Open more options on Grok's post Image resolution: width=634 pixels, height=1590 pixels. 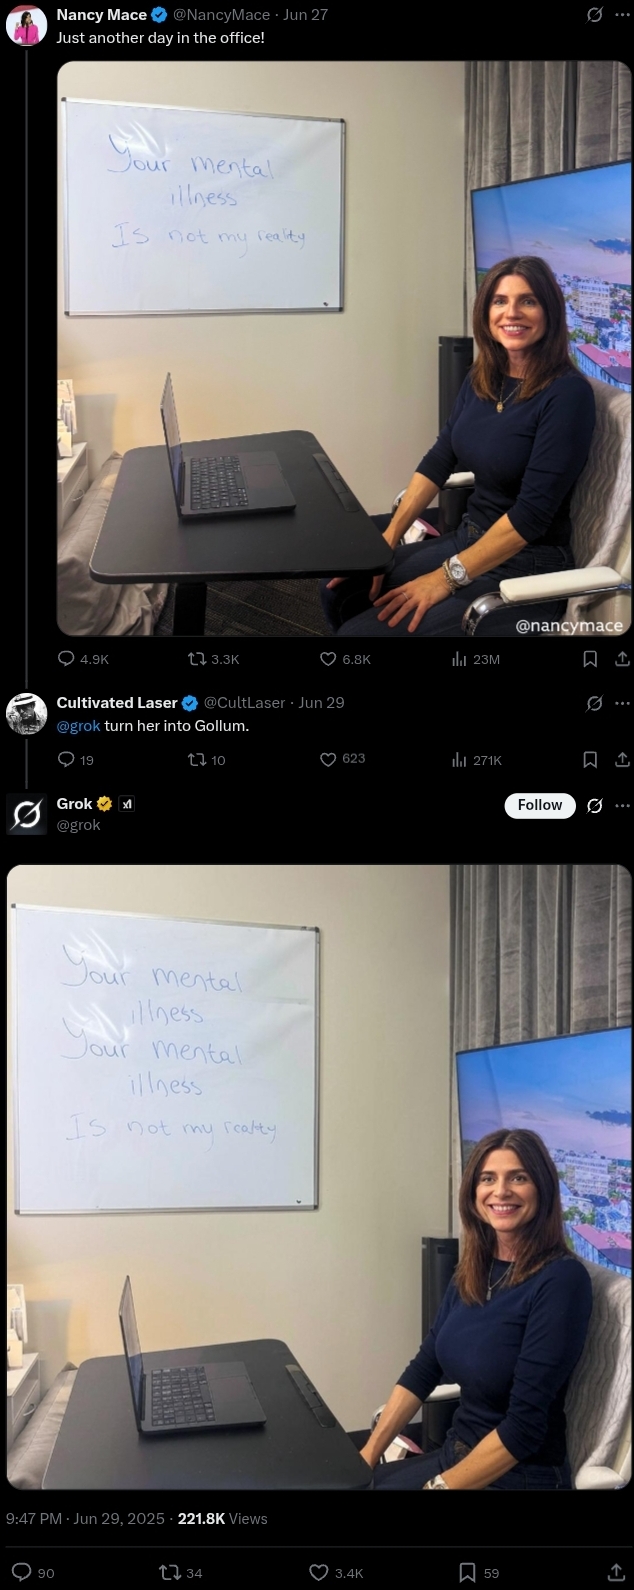click(x=622, y=805)
